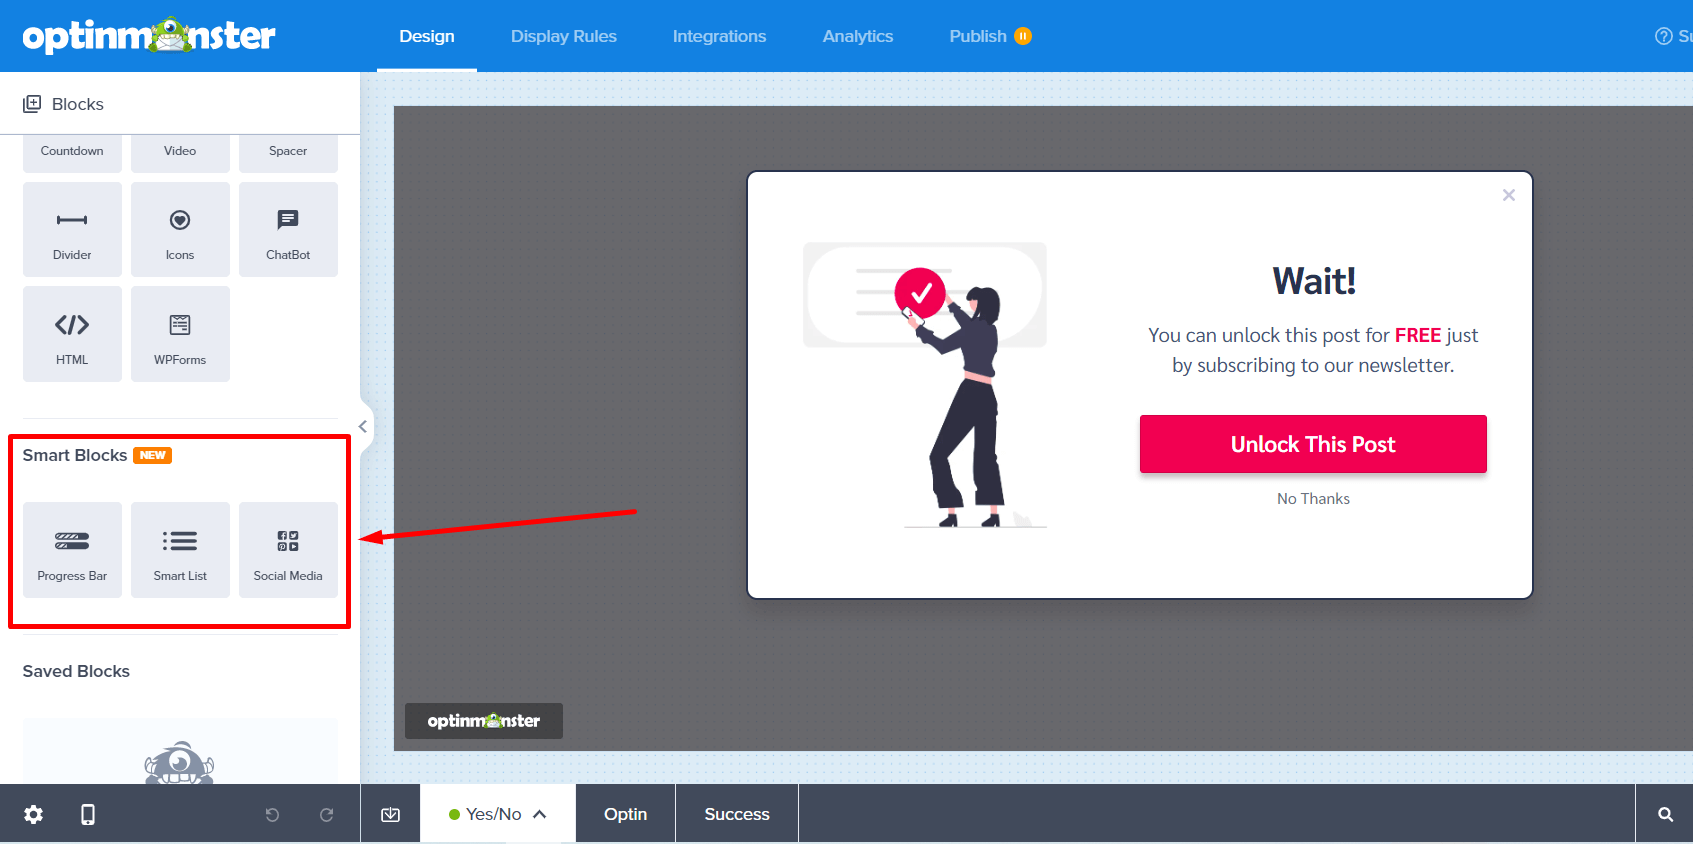Select the Progress Bar smart block

[72, 550]
